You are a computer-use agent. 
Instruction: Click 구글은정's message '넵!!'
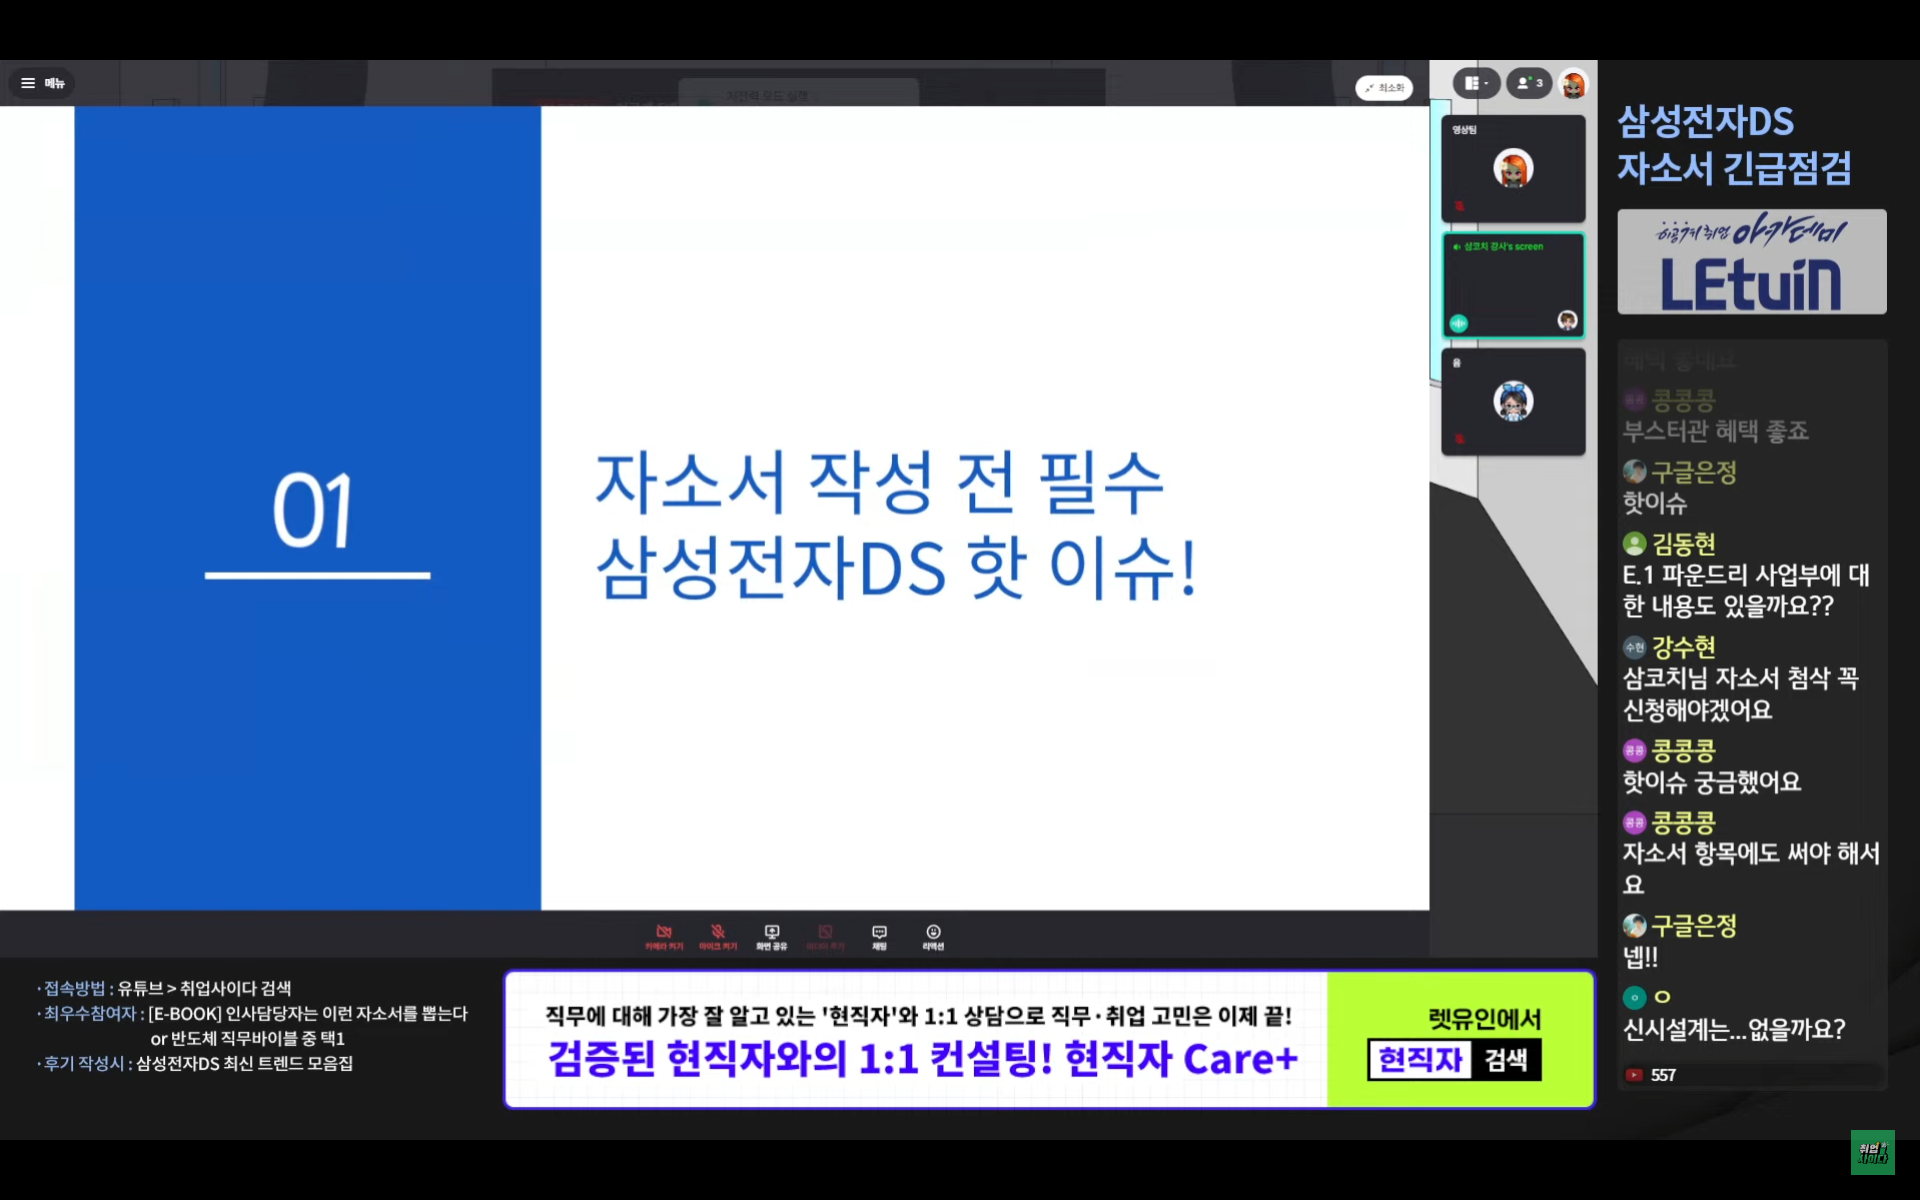click(x=1640, y=957)
